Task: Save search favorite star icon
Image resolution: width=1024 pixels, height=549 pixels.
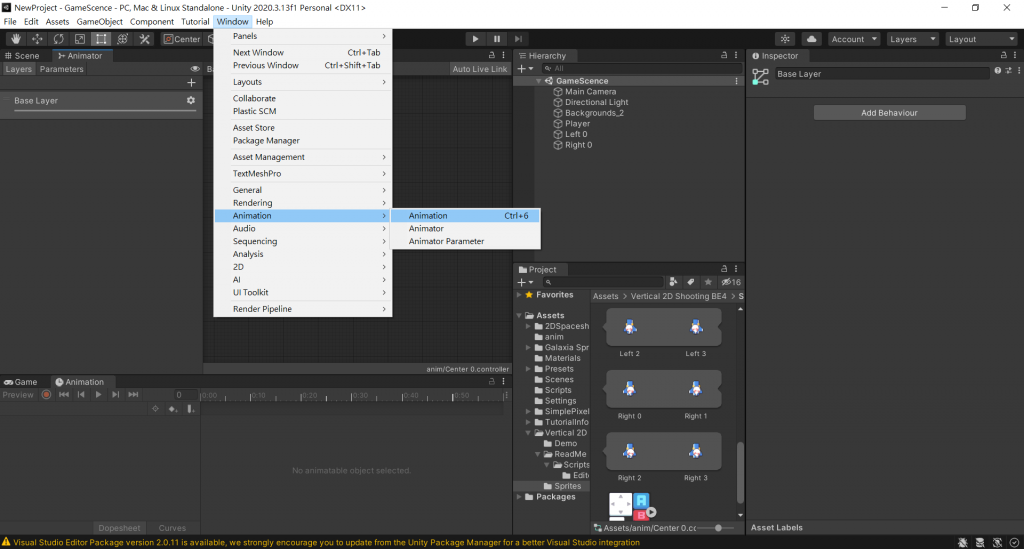Action: [708, 282]
